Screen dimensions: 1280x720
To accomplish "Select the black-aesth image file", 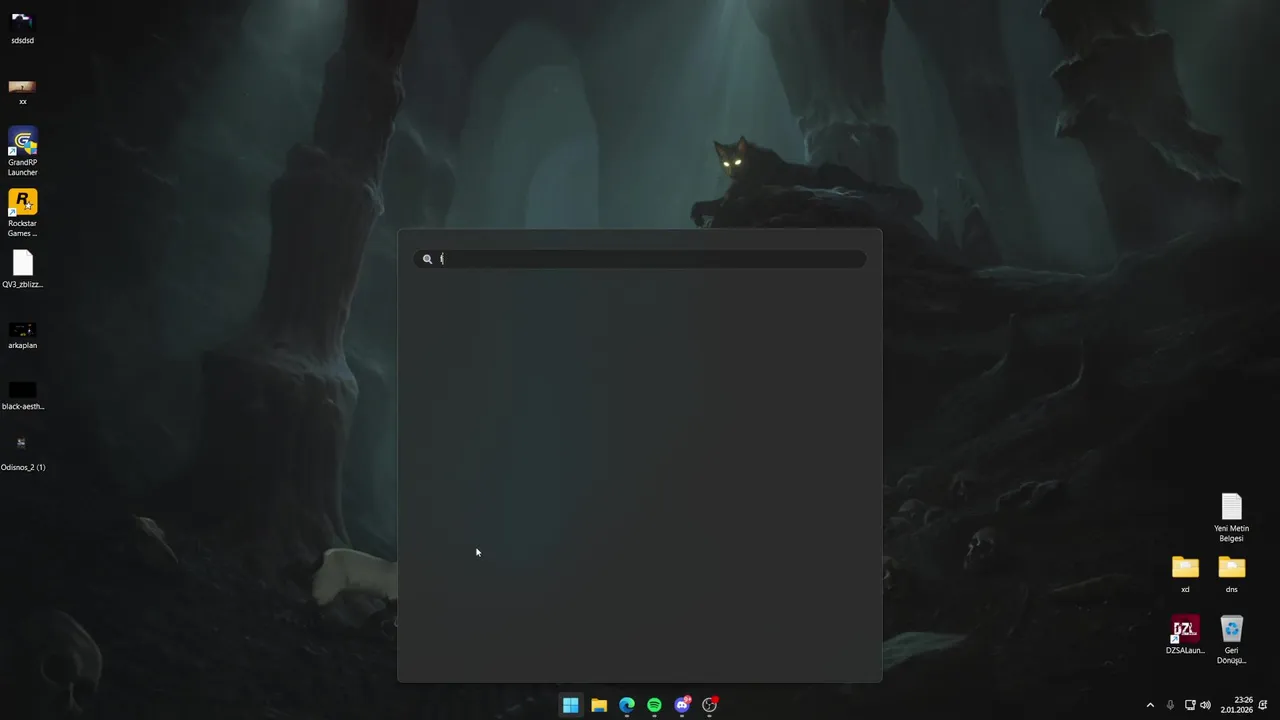I will click(x=22, y=395).
